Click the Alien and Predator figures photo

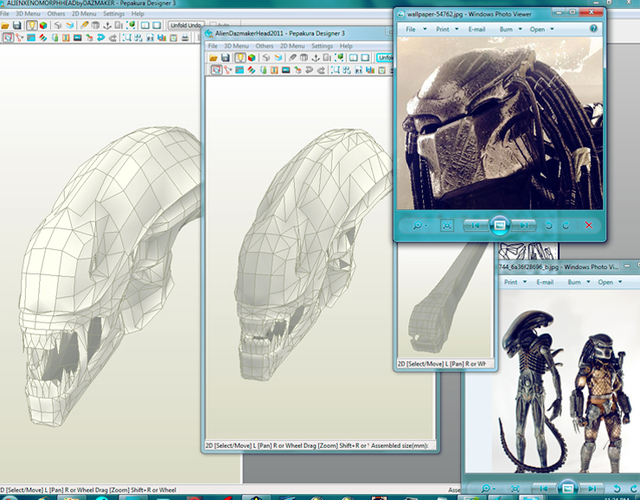565,382
